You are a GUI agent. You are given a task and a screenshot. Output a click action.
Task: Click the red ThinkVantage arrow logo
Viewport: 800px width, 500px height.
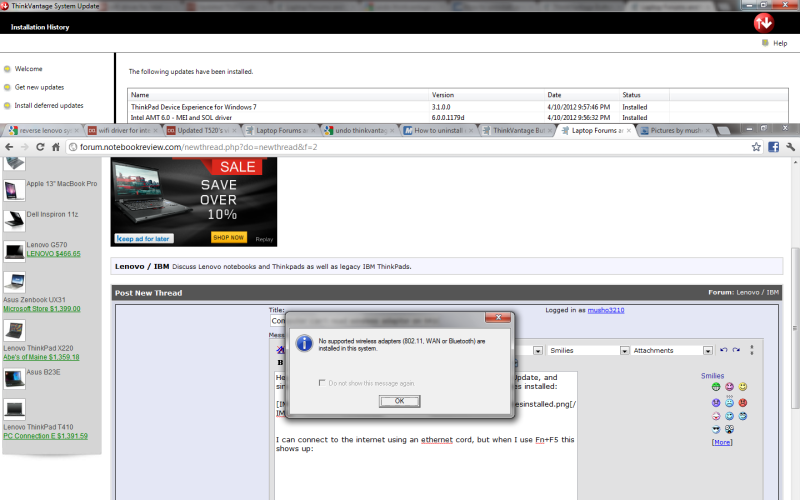764,22
